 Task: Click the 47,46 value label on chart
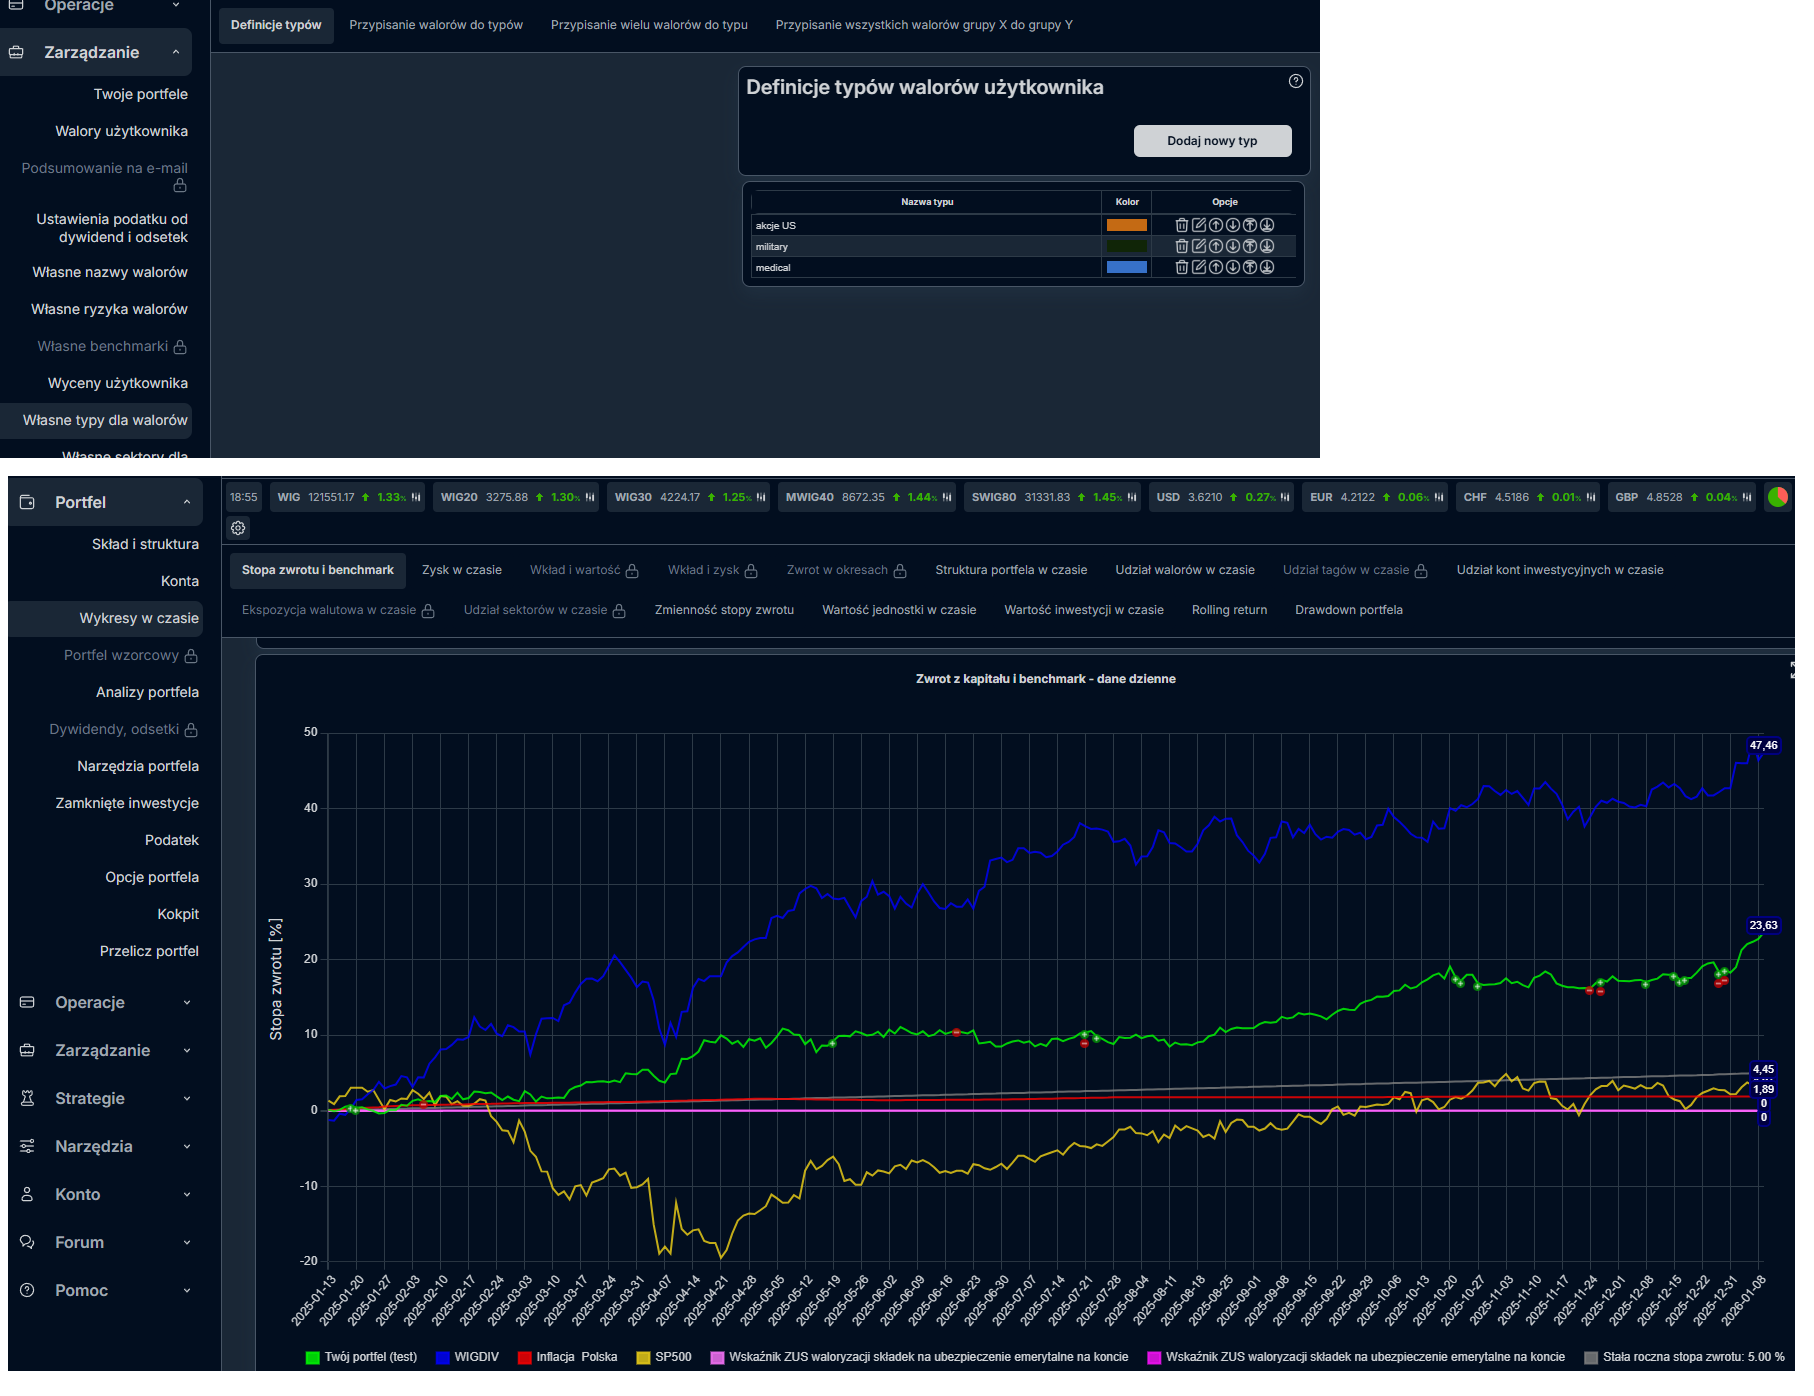[x=1762, y=745]
